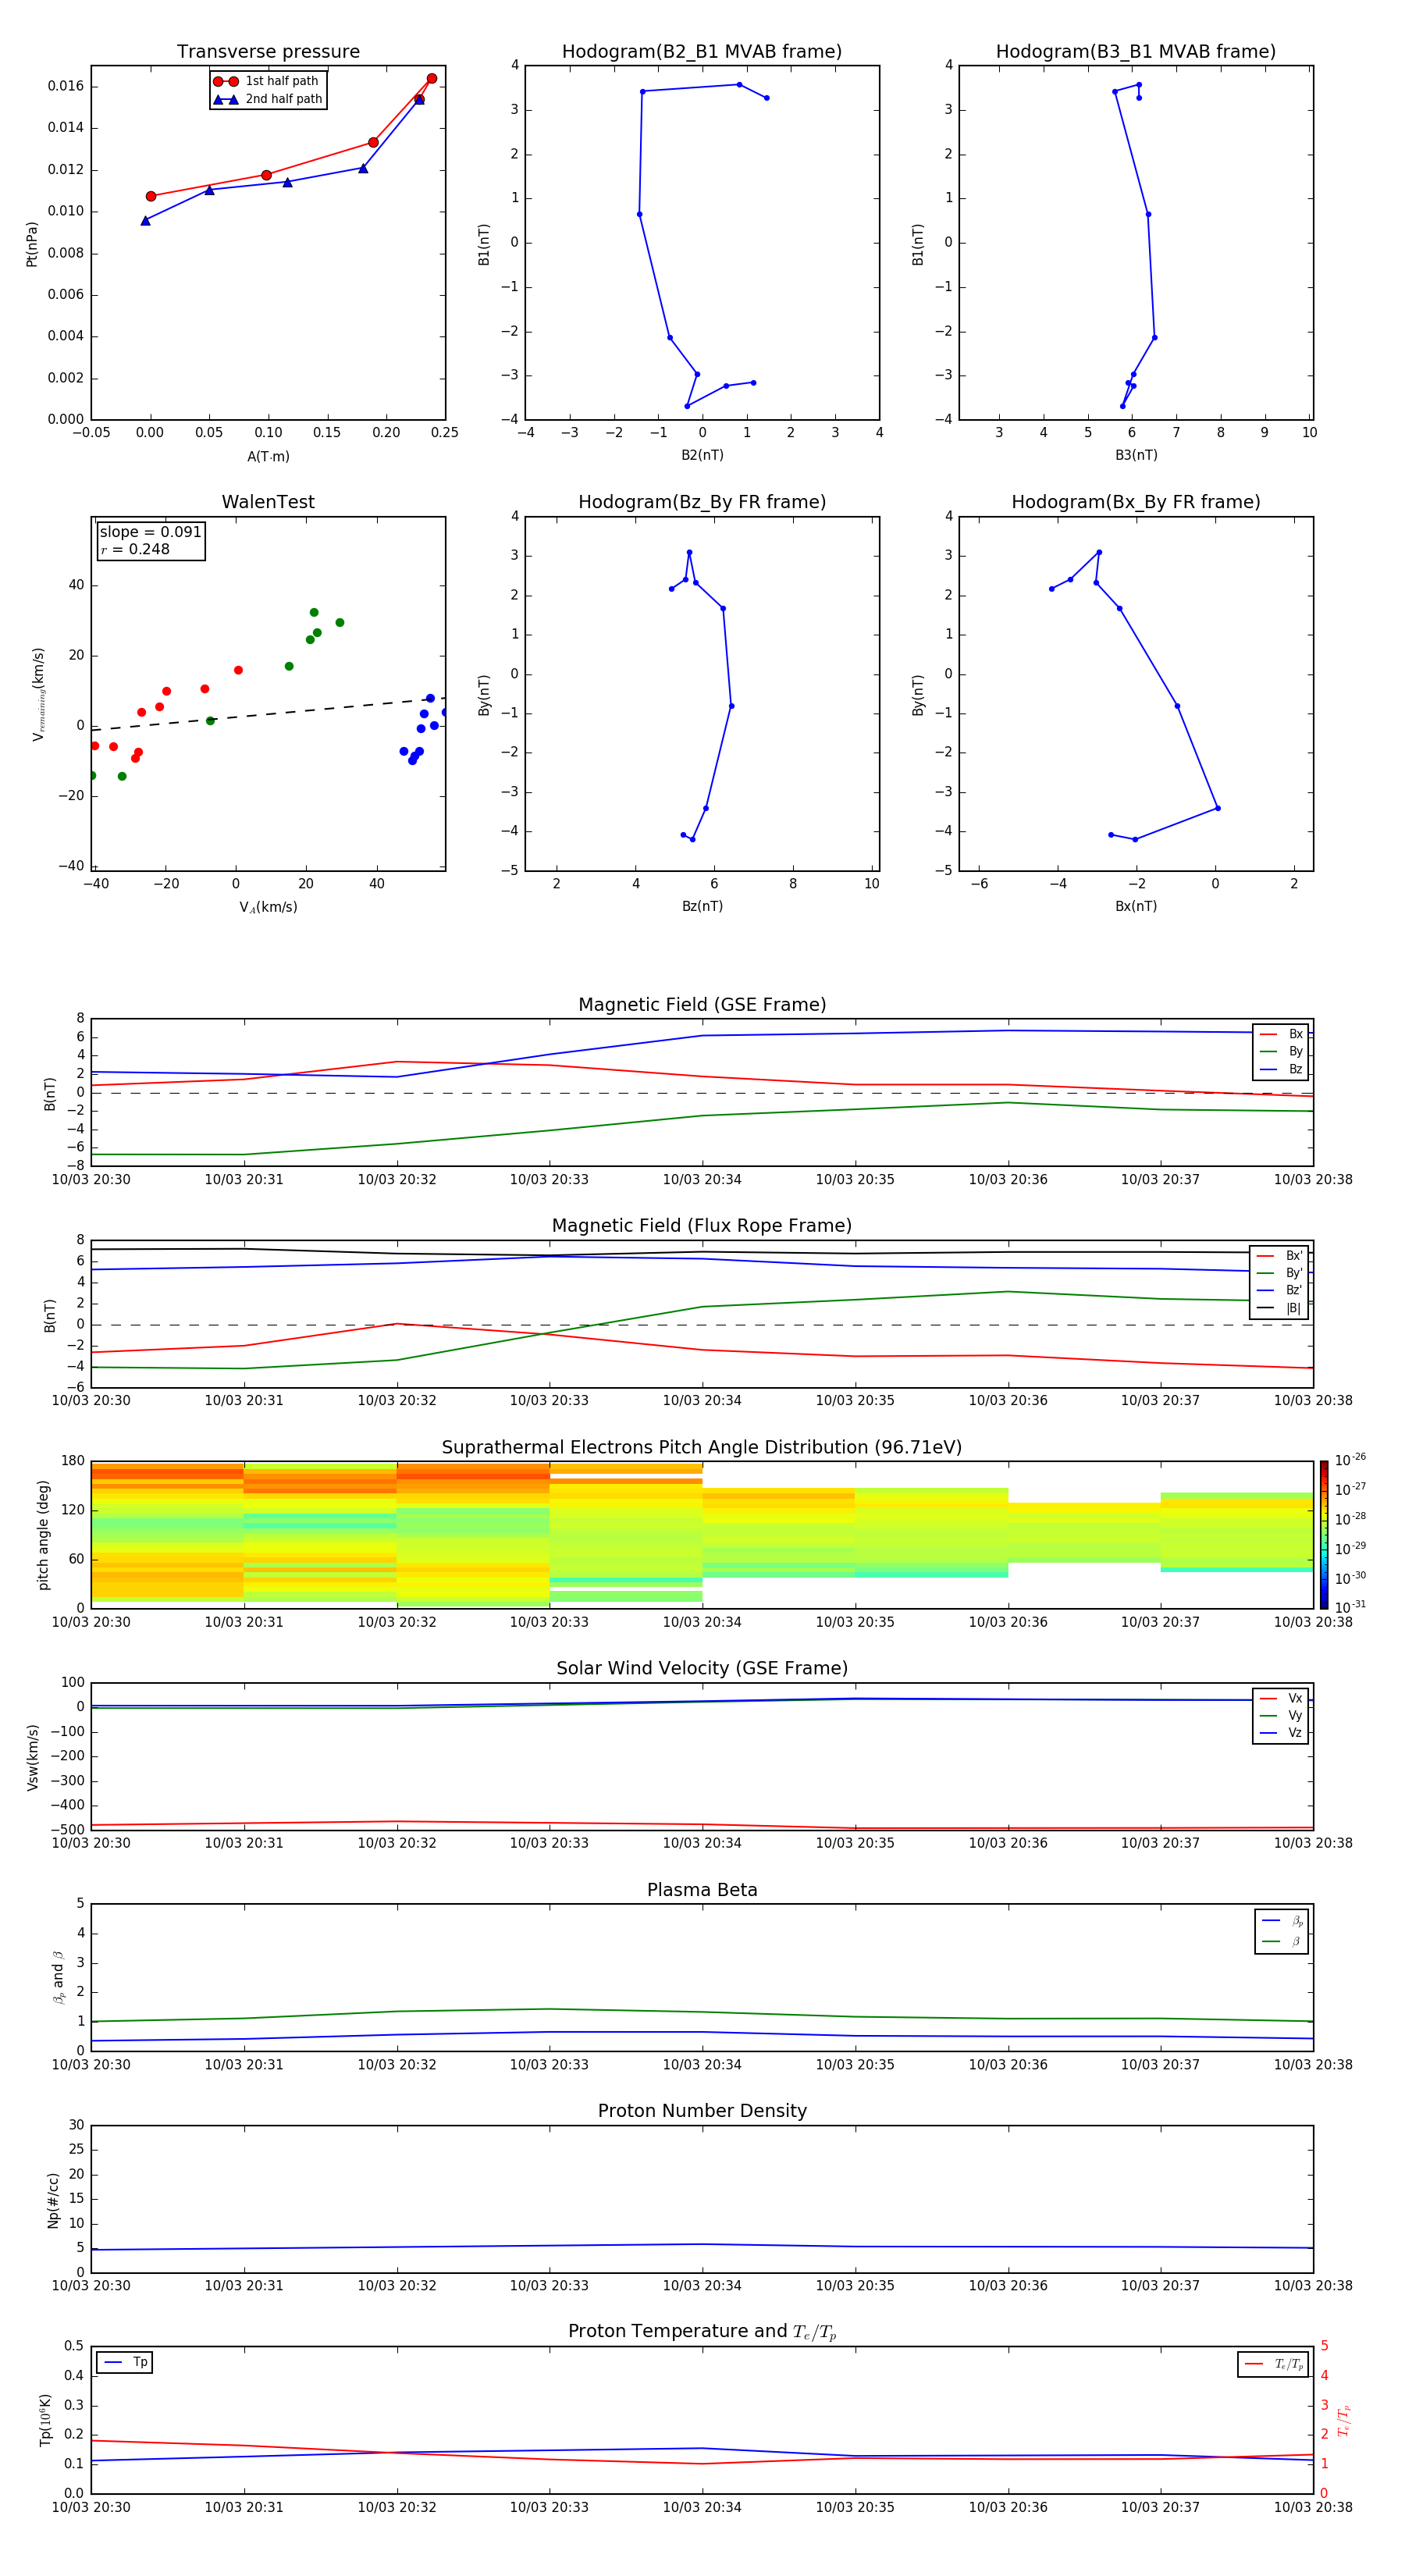Click the V_remaining(km/s) y-axis label
This screenshot has height=2576, width=1405.
[38, 694]
